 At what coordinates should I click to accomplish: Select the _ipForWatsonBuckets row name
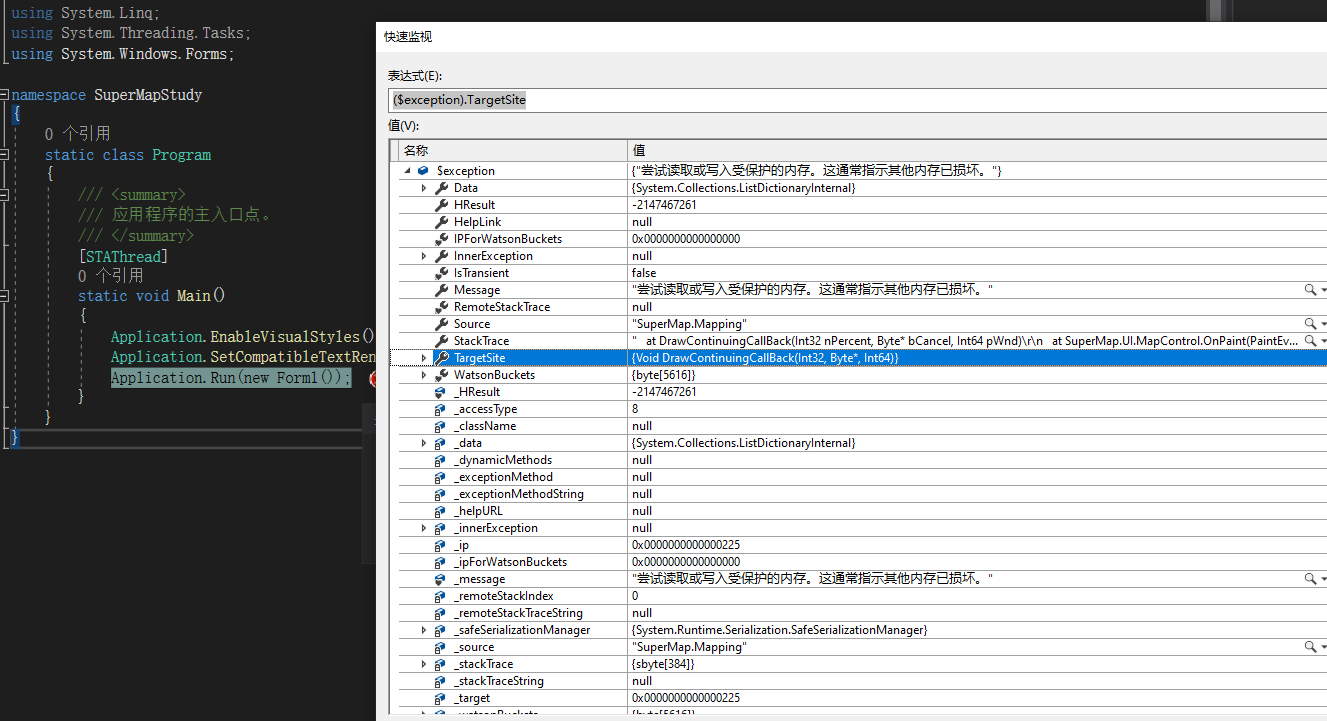pyautogui.click(x=510, y=562)
